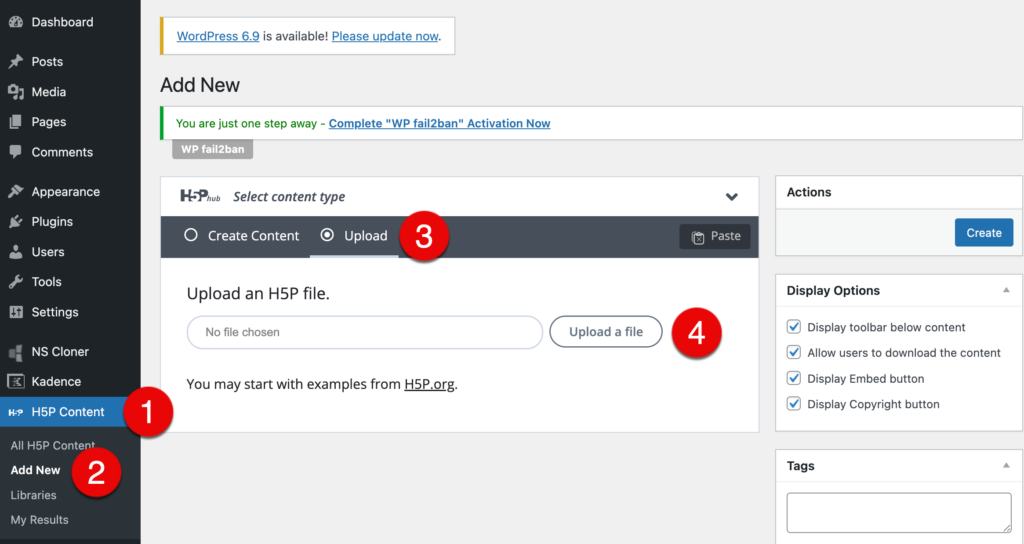Click the Plugins plug icon
1024x544 pixels.
16,222
